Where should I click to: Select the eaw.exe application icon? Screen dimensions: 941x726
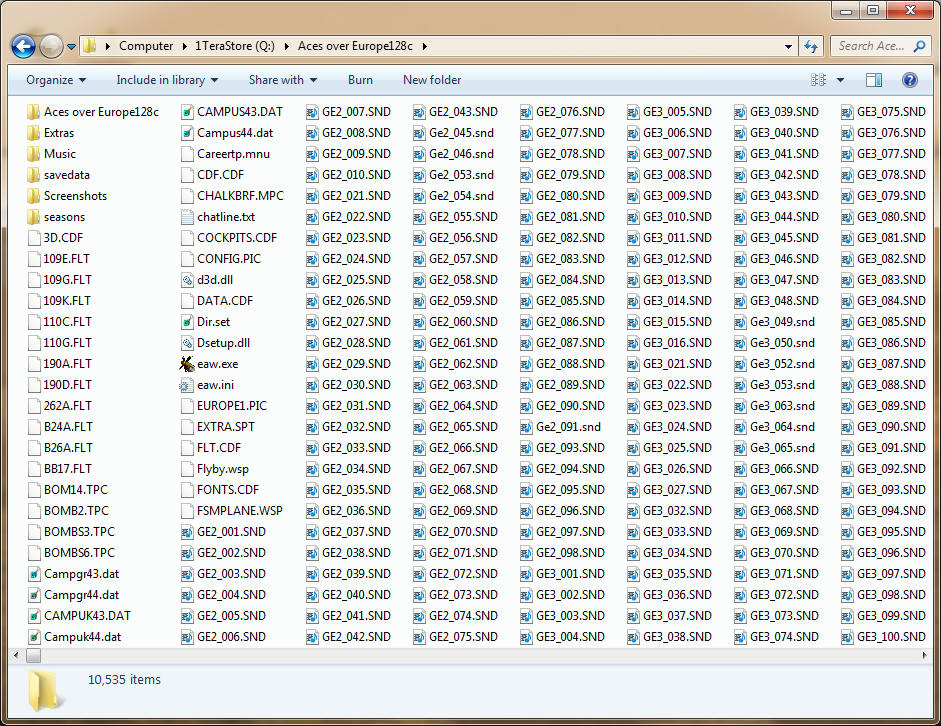click(187, 364)
